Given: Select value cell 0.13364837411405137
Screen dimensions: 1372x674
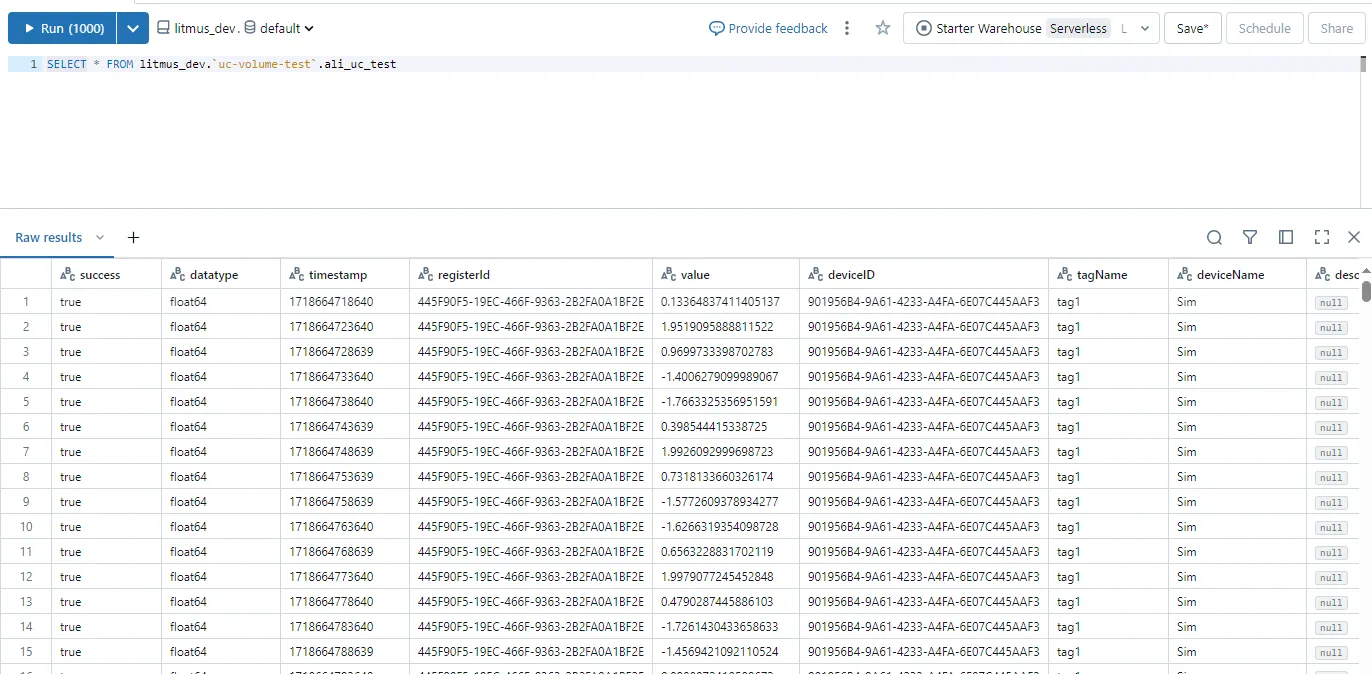Looking at the screenshot, I should 726,301.
